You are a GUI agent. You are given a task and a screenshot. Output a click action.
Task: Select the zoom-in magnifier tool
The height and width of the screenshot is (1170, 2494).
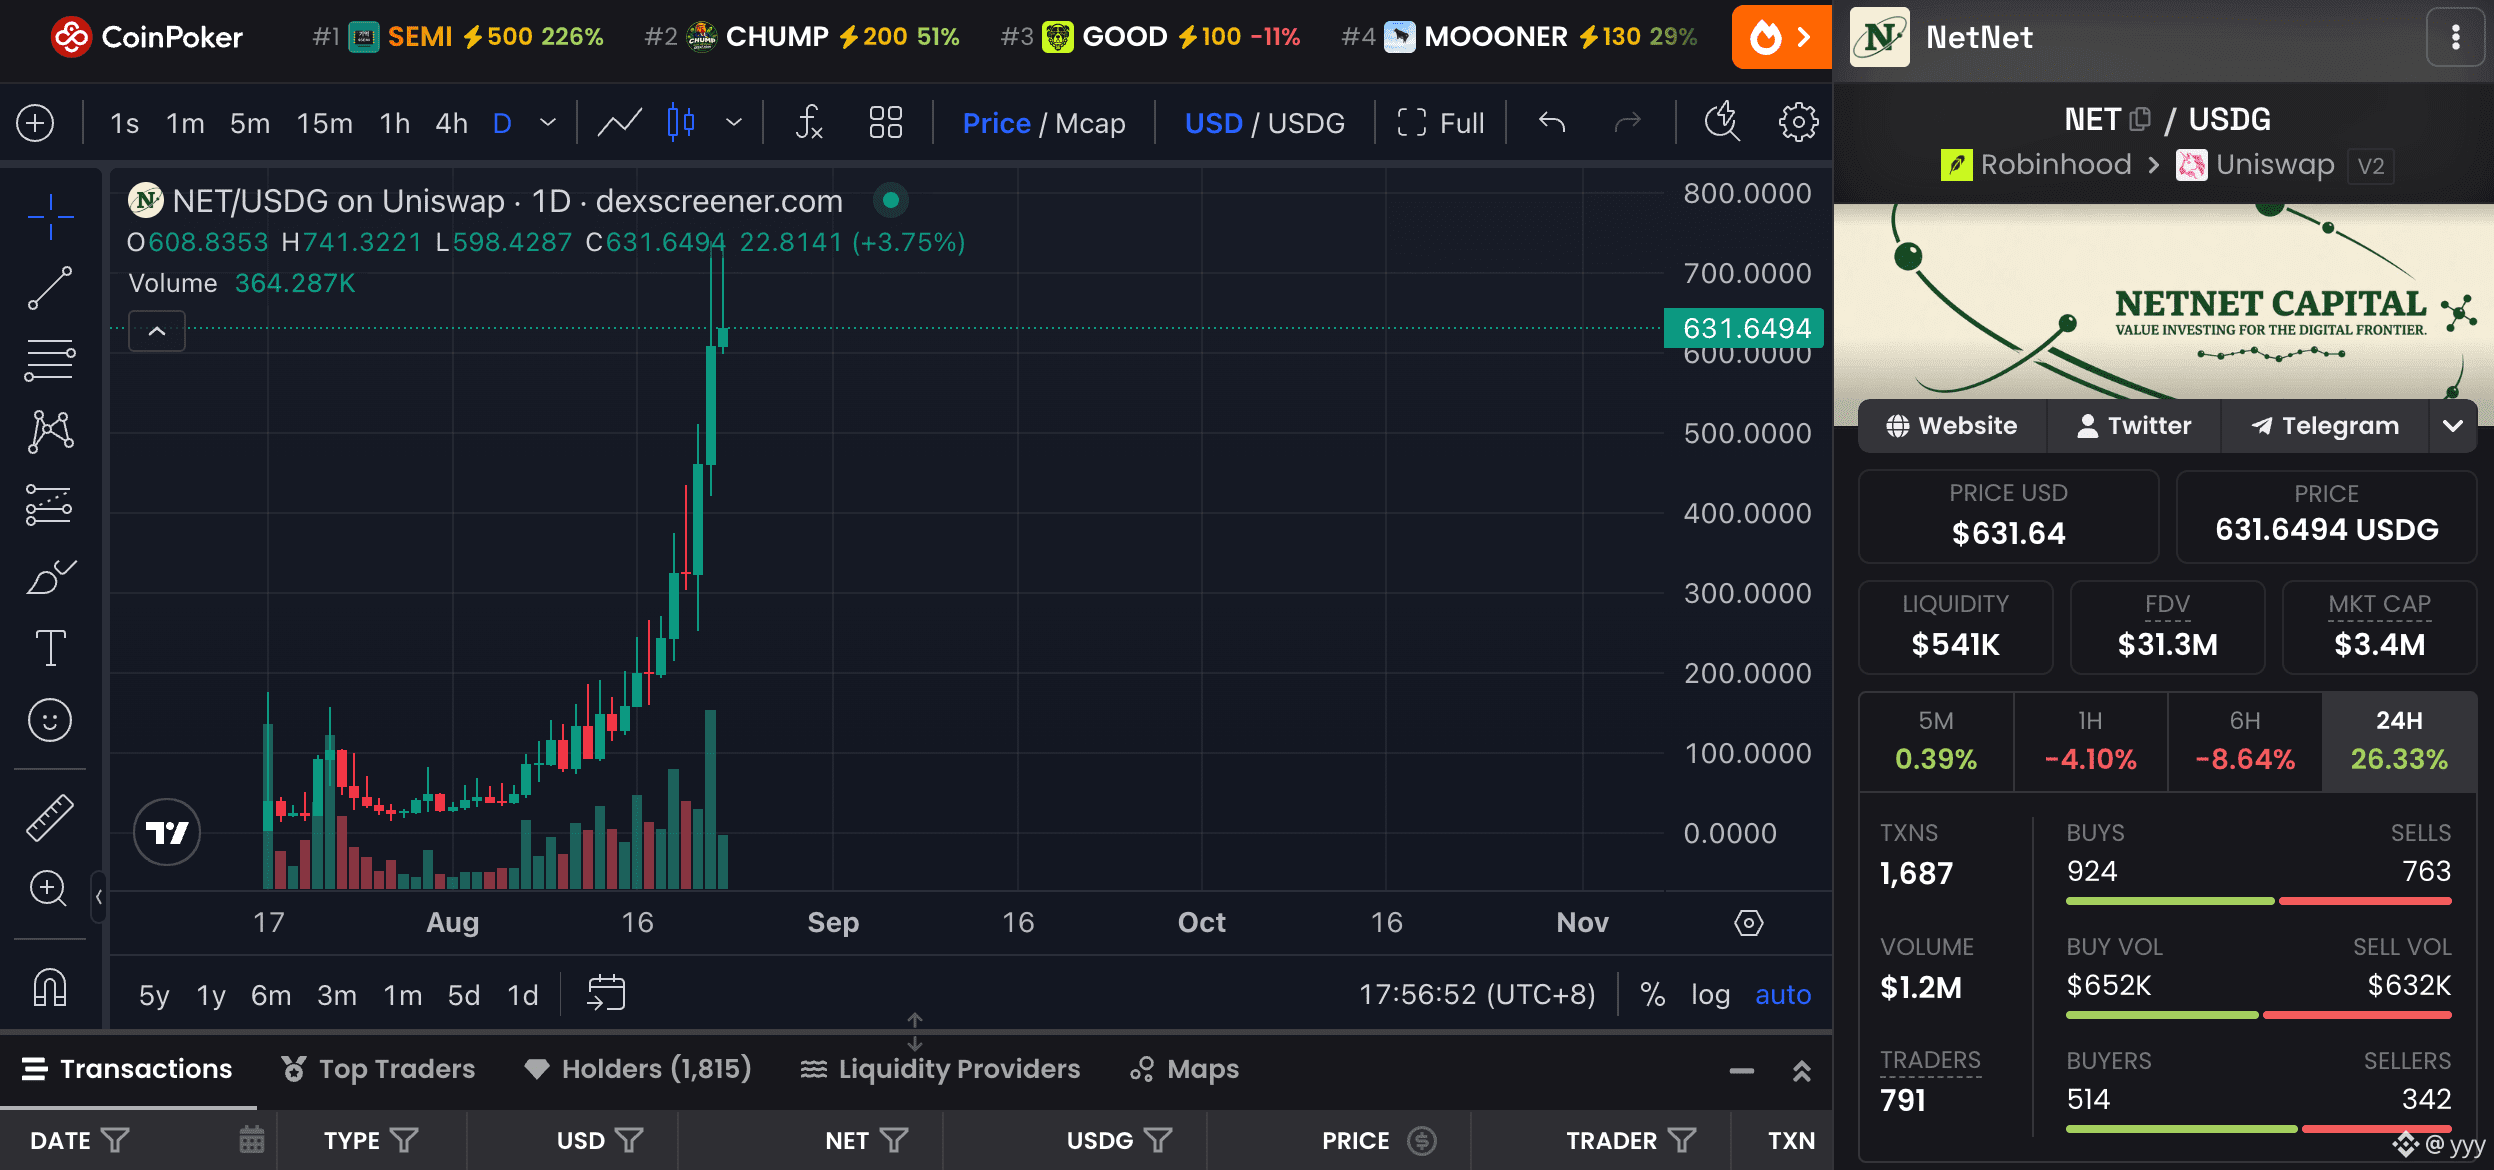(50, 889)
